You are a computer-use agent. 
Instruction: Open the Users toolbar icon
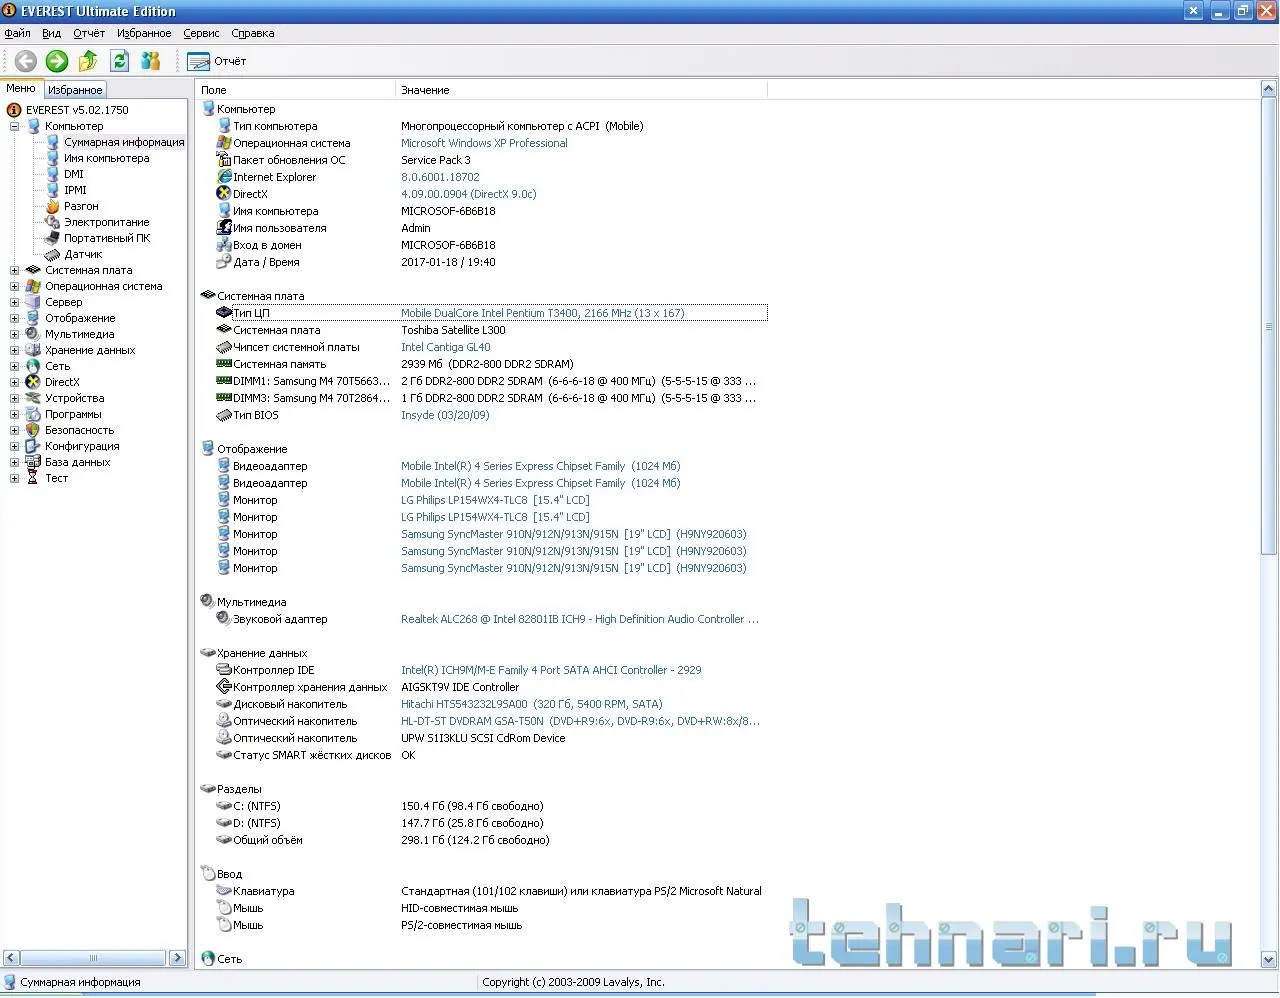151,61
